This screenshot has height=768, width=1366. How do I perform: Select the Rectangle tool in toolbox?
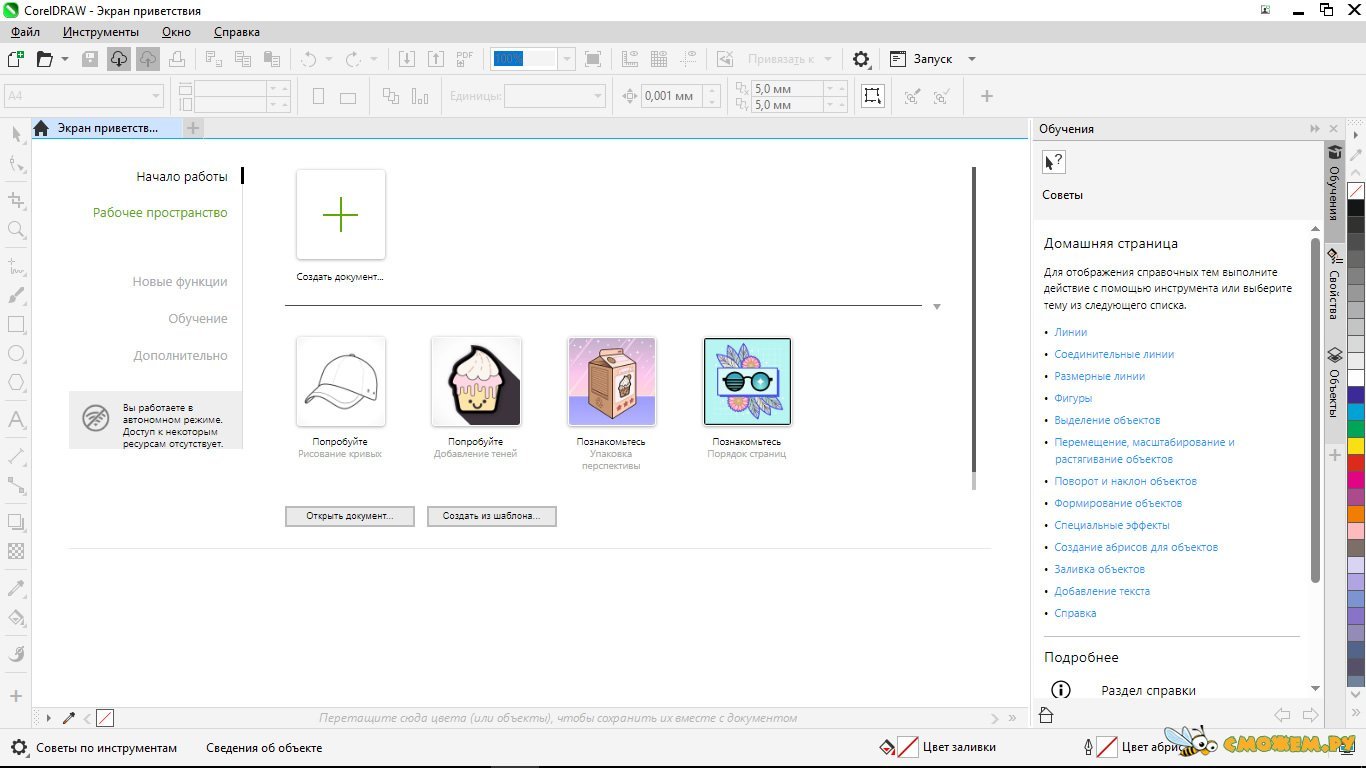(16, 325)
